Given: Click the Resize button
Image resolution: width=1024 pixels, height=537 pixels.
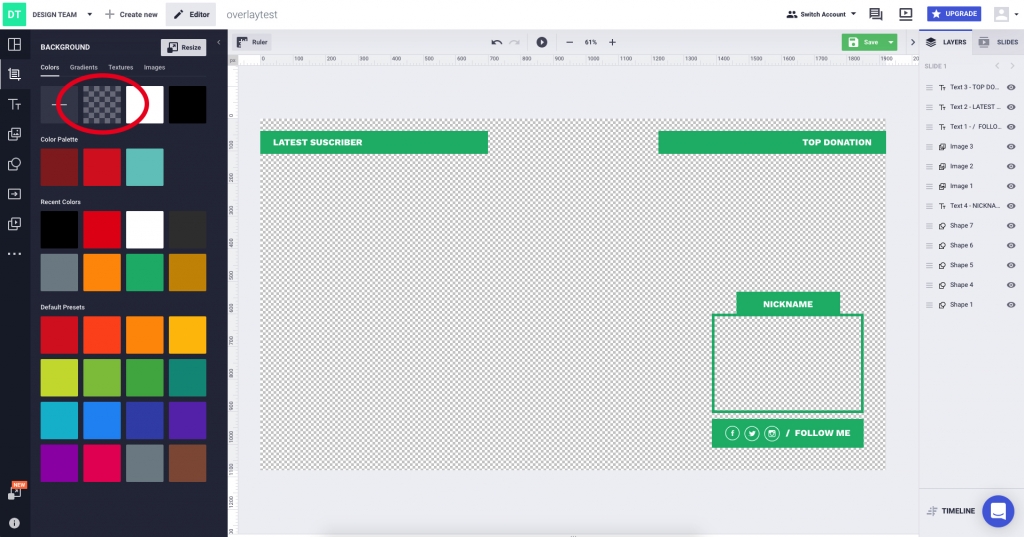Looking at the screenshot, I should click(183, 47).
